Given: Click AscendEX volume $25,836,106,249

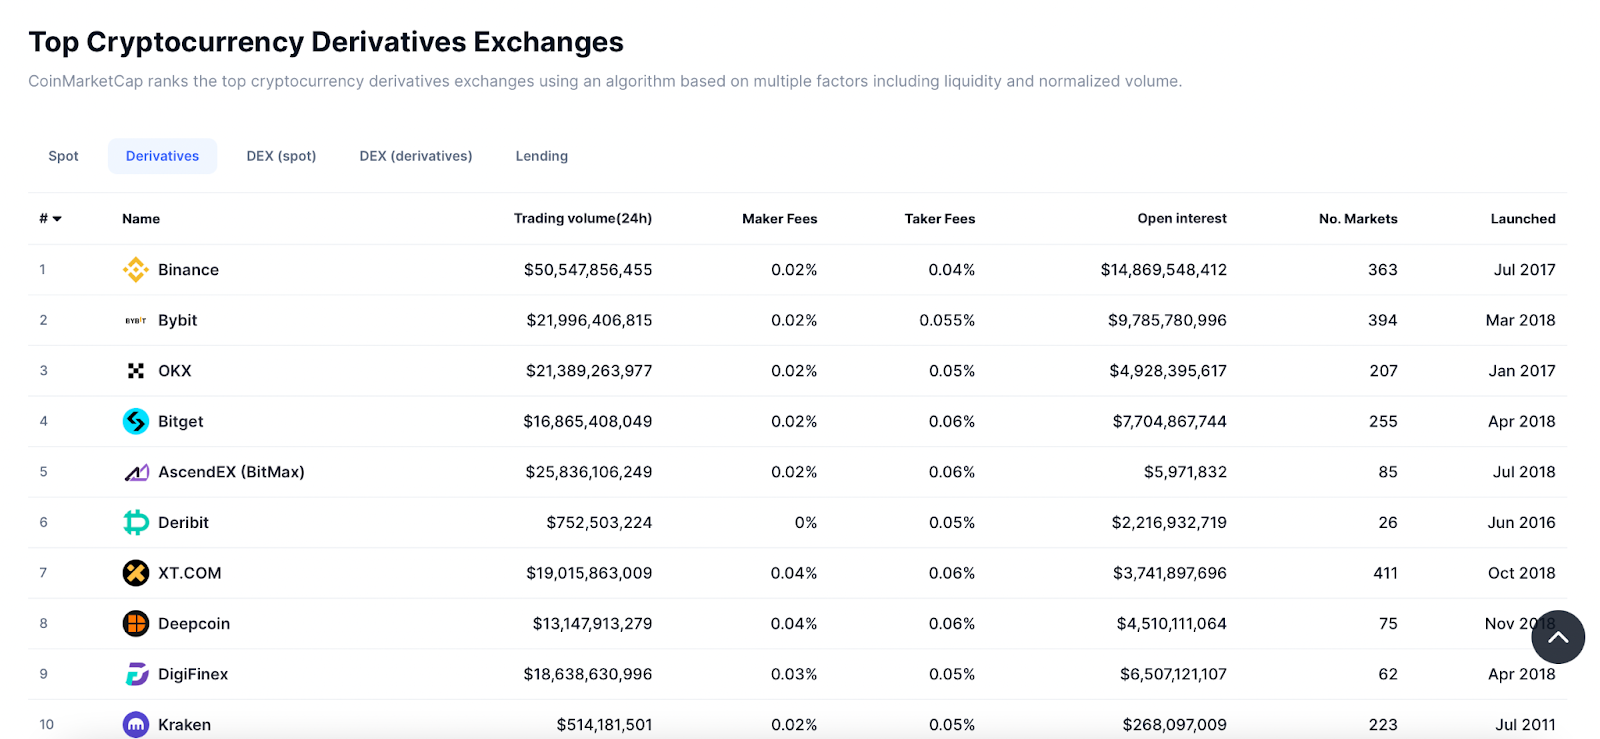Looking at the screenshot, I should coord(589,472).
